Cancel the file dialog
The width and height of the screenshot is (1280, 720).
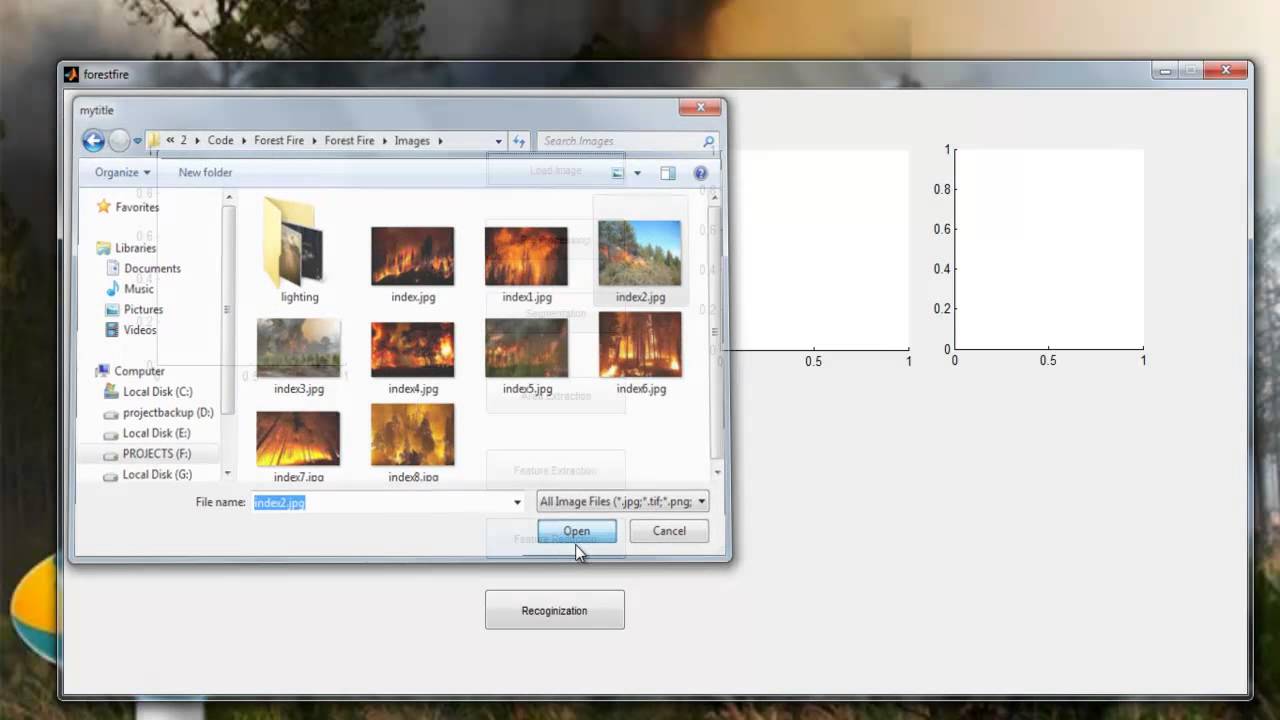pos(669,531)
